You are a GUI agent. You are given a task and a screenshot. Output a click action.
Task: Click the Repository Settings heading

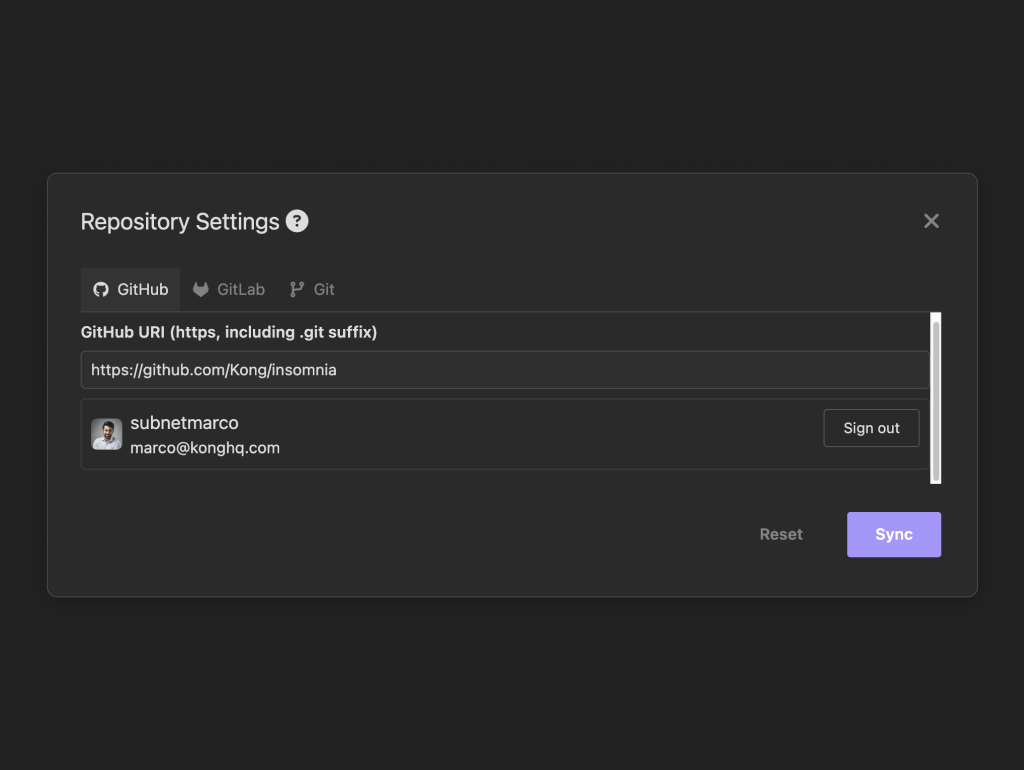point(180,221)
